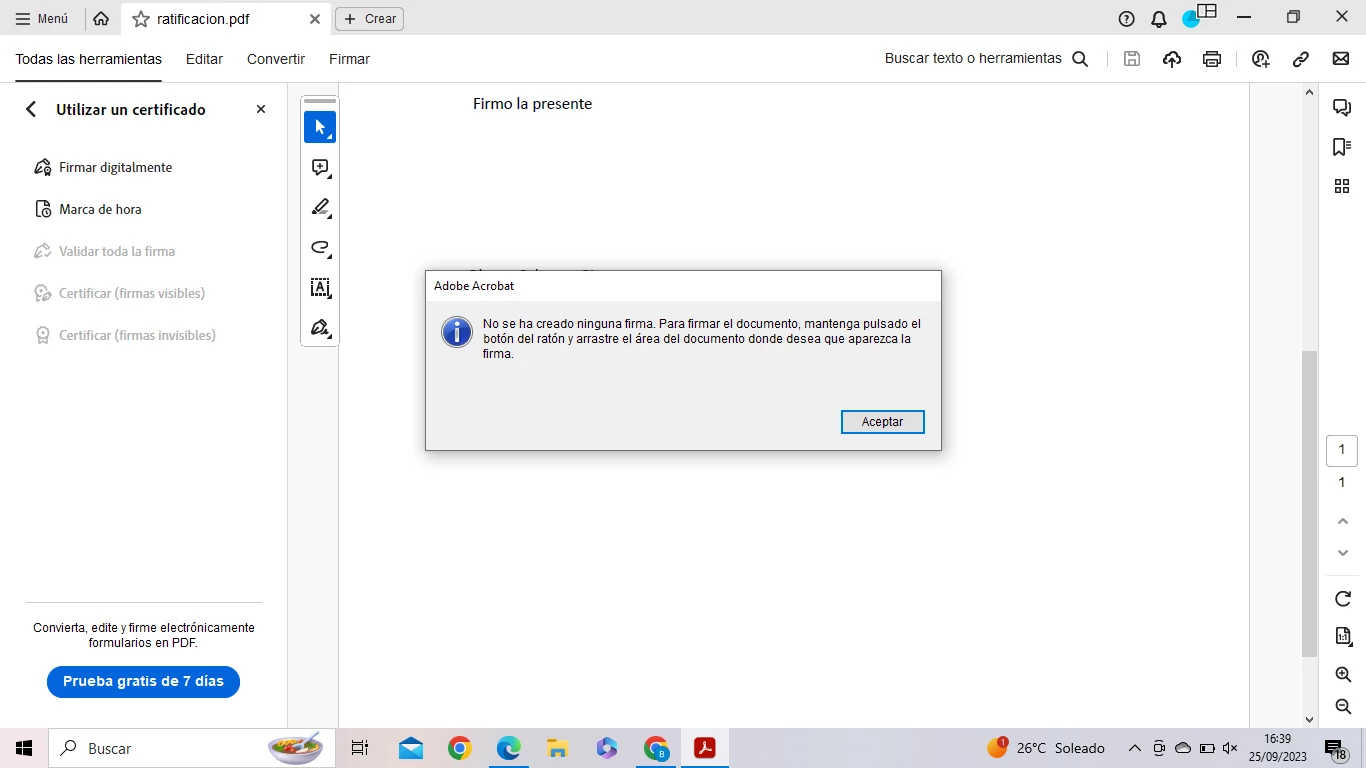
Task: Select the fill and sign pen tool
Action: (x=320, y=328)
